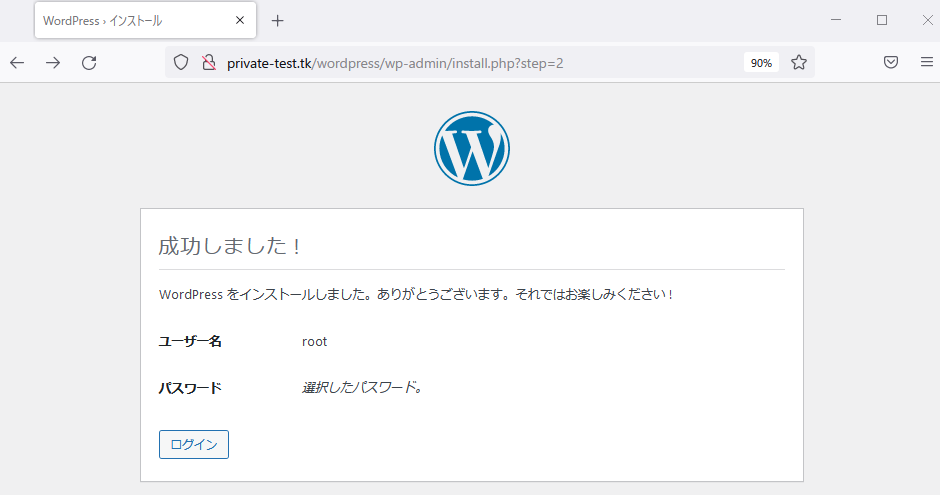Maximize the Firefox window

pyautogui.click(x=882, y=20)
